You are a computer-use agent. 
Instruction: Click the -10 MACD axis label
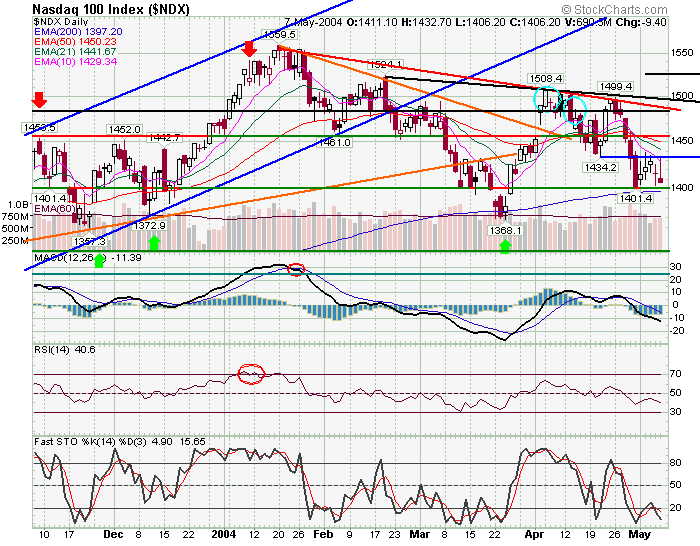point(678,318)
